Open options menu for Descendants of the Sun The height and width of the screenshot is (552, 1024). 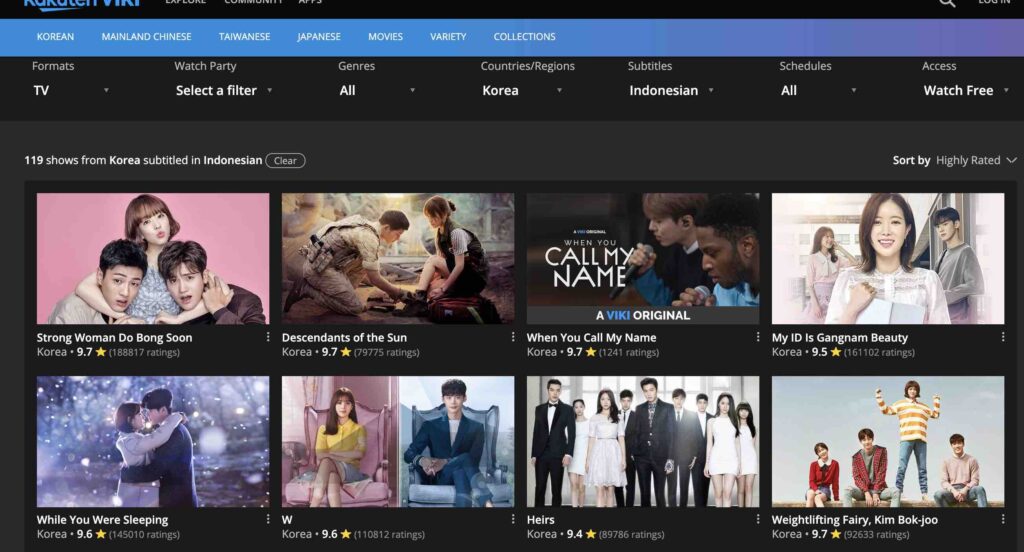513,337
